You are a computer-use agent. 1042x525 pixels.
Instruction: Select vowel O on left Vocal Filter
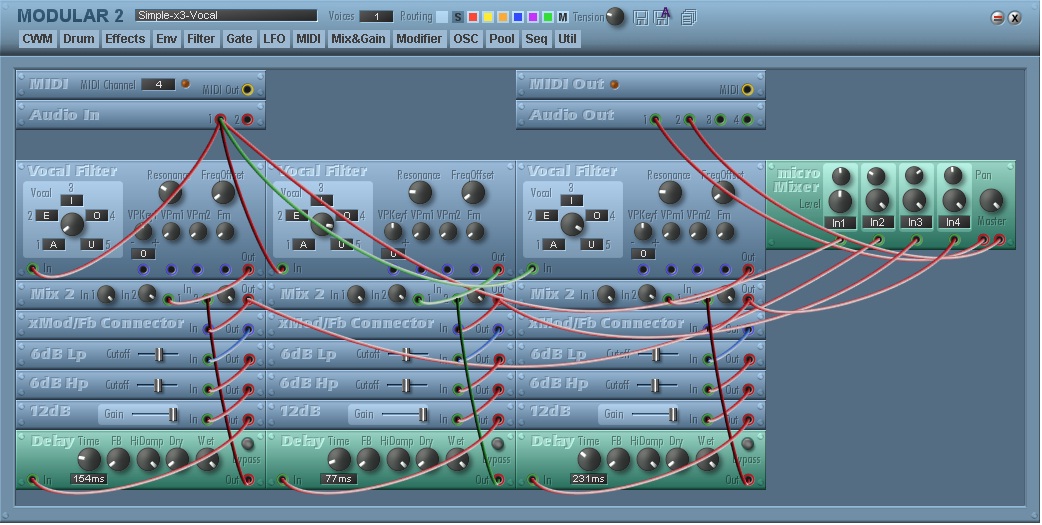coord(97,215)
